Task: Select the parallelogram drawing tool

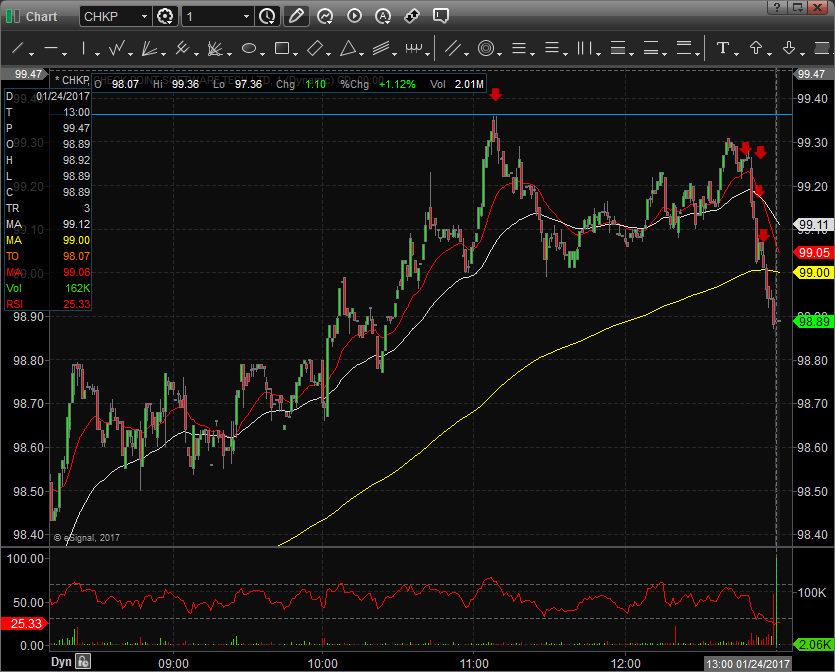Action: 315,48
